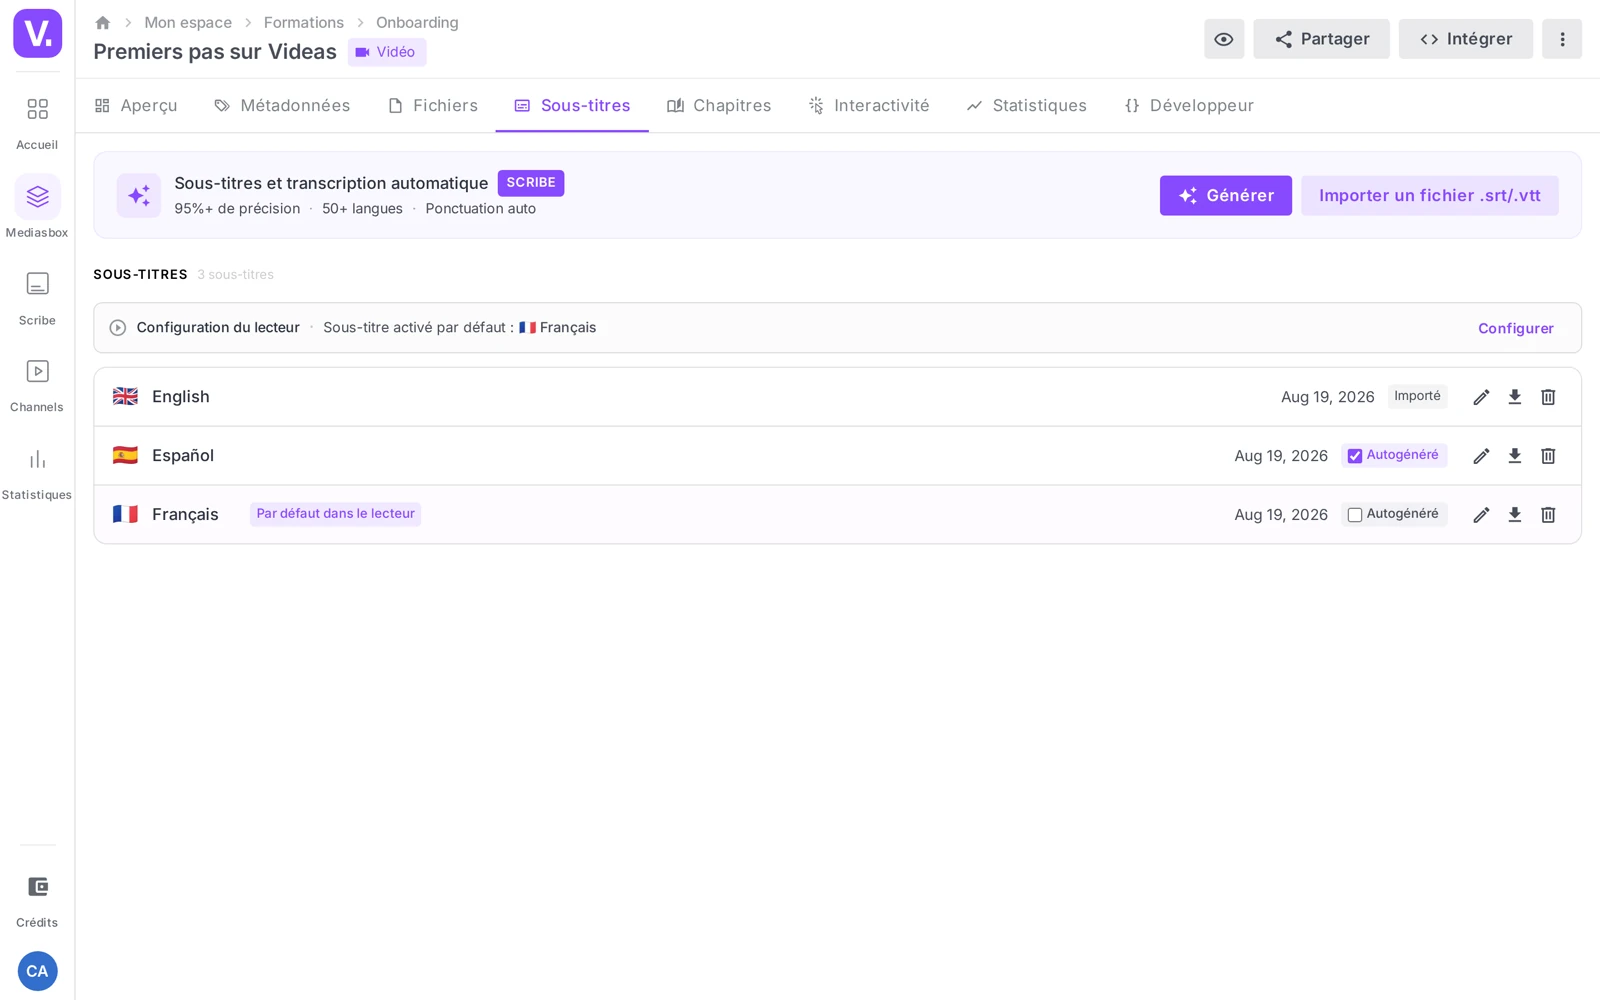Open Channels from the sidebar
The height and width of the screenshot is (1000, 1600).
click(37, 384)
